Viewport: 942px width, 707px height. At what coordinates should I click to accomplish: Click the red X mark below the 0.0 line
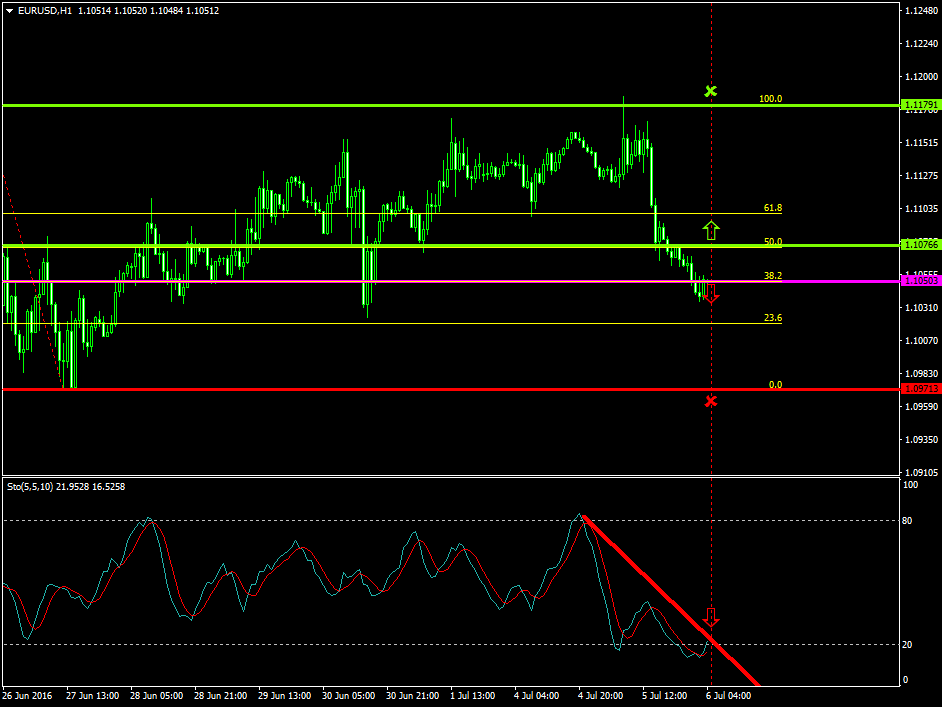tap(711, 401)
